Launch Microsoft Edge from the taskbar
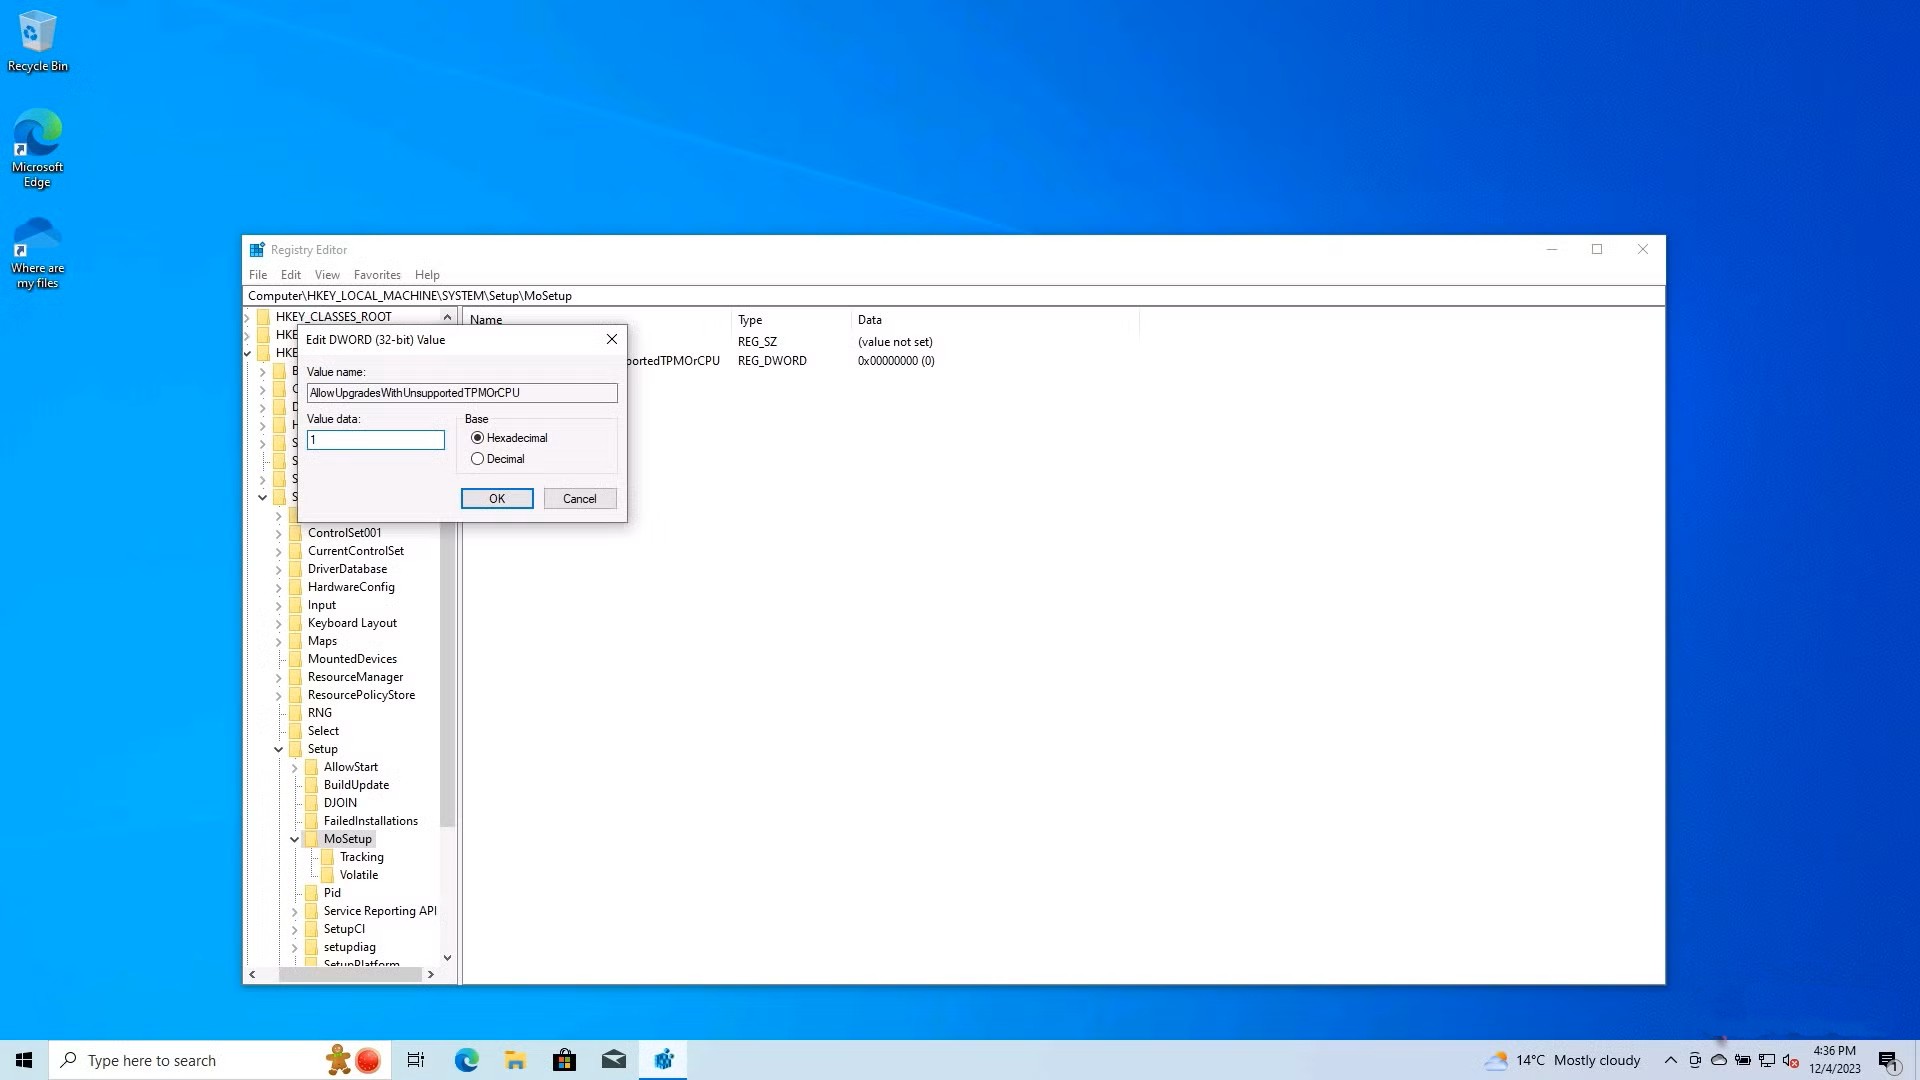1920x1080 pixels. 465,1059
